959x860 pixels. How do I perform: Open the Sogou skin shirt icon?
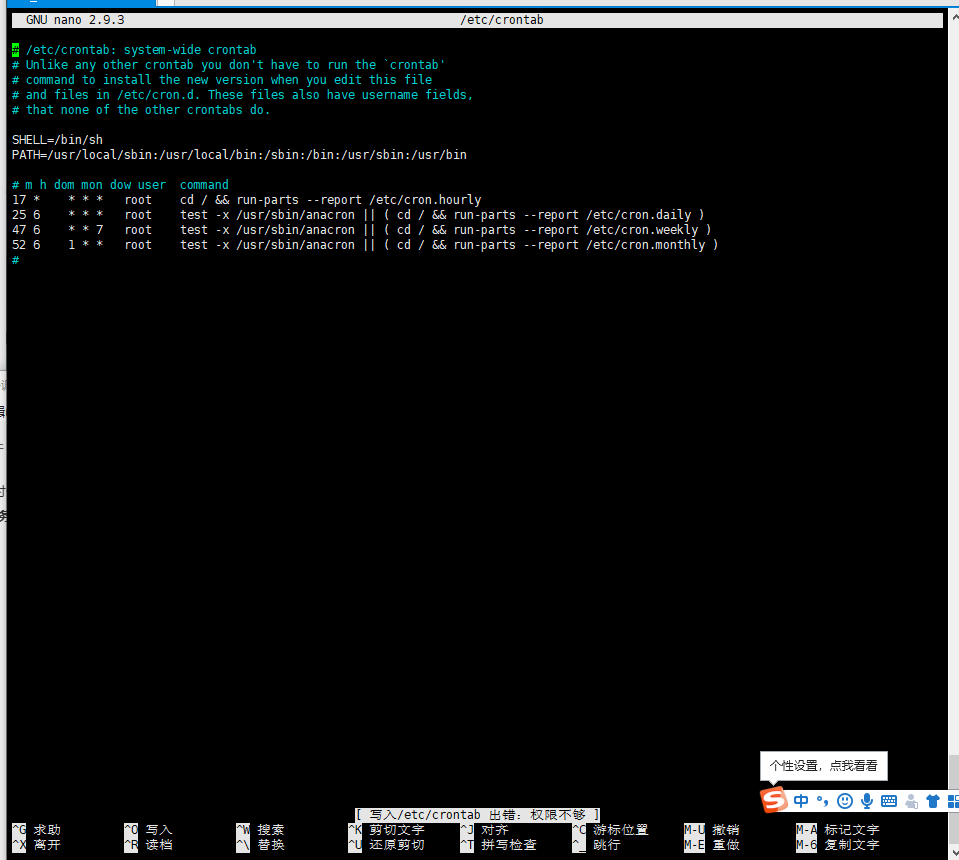[933, 801]
